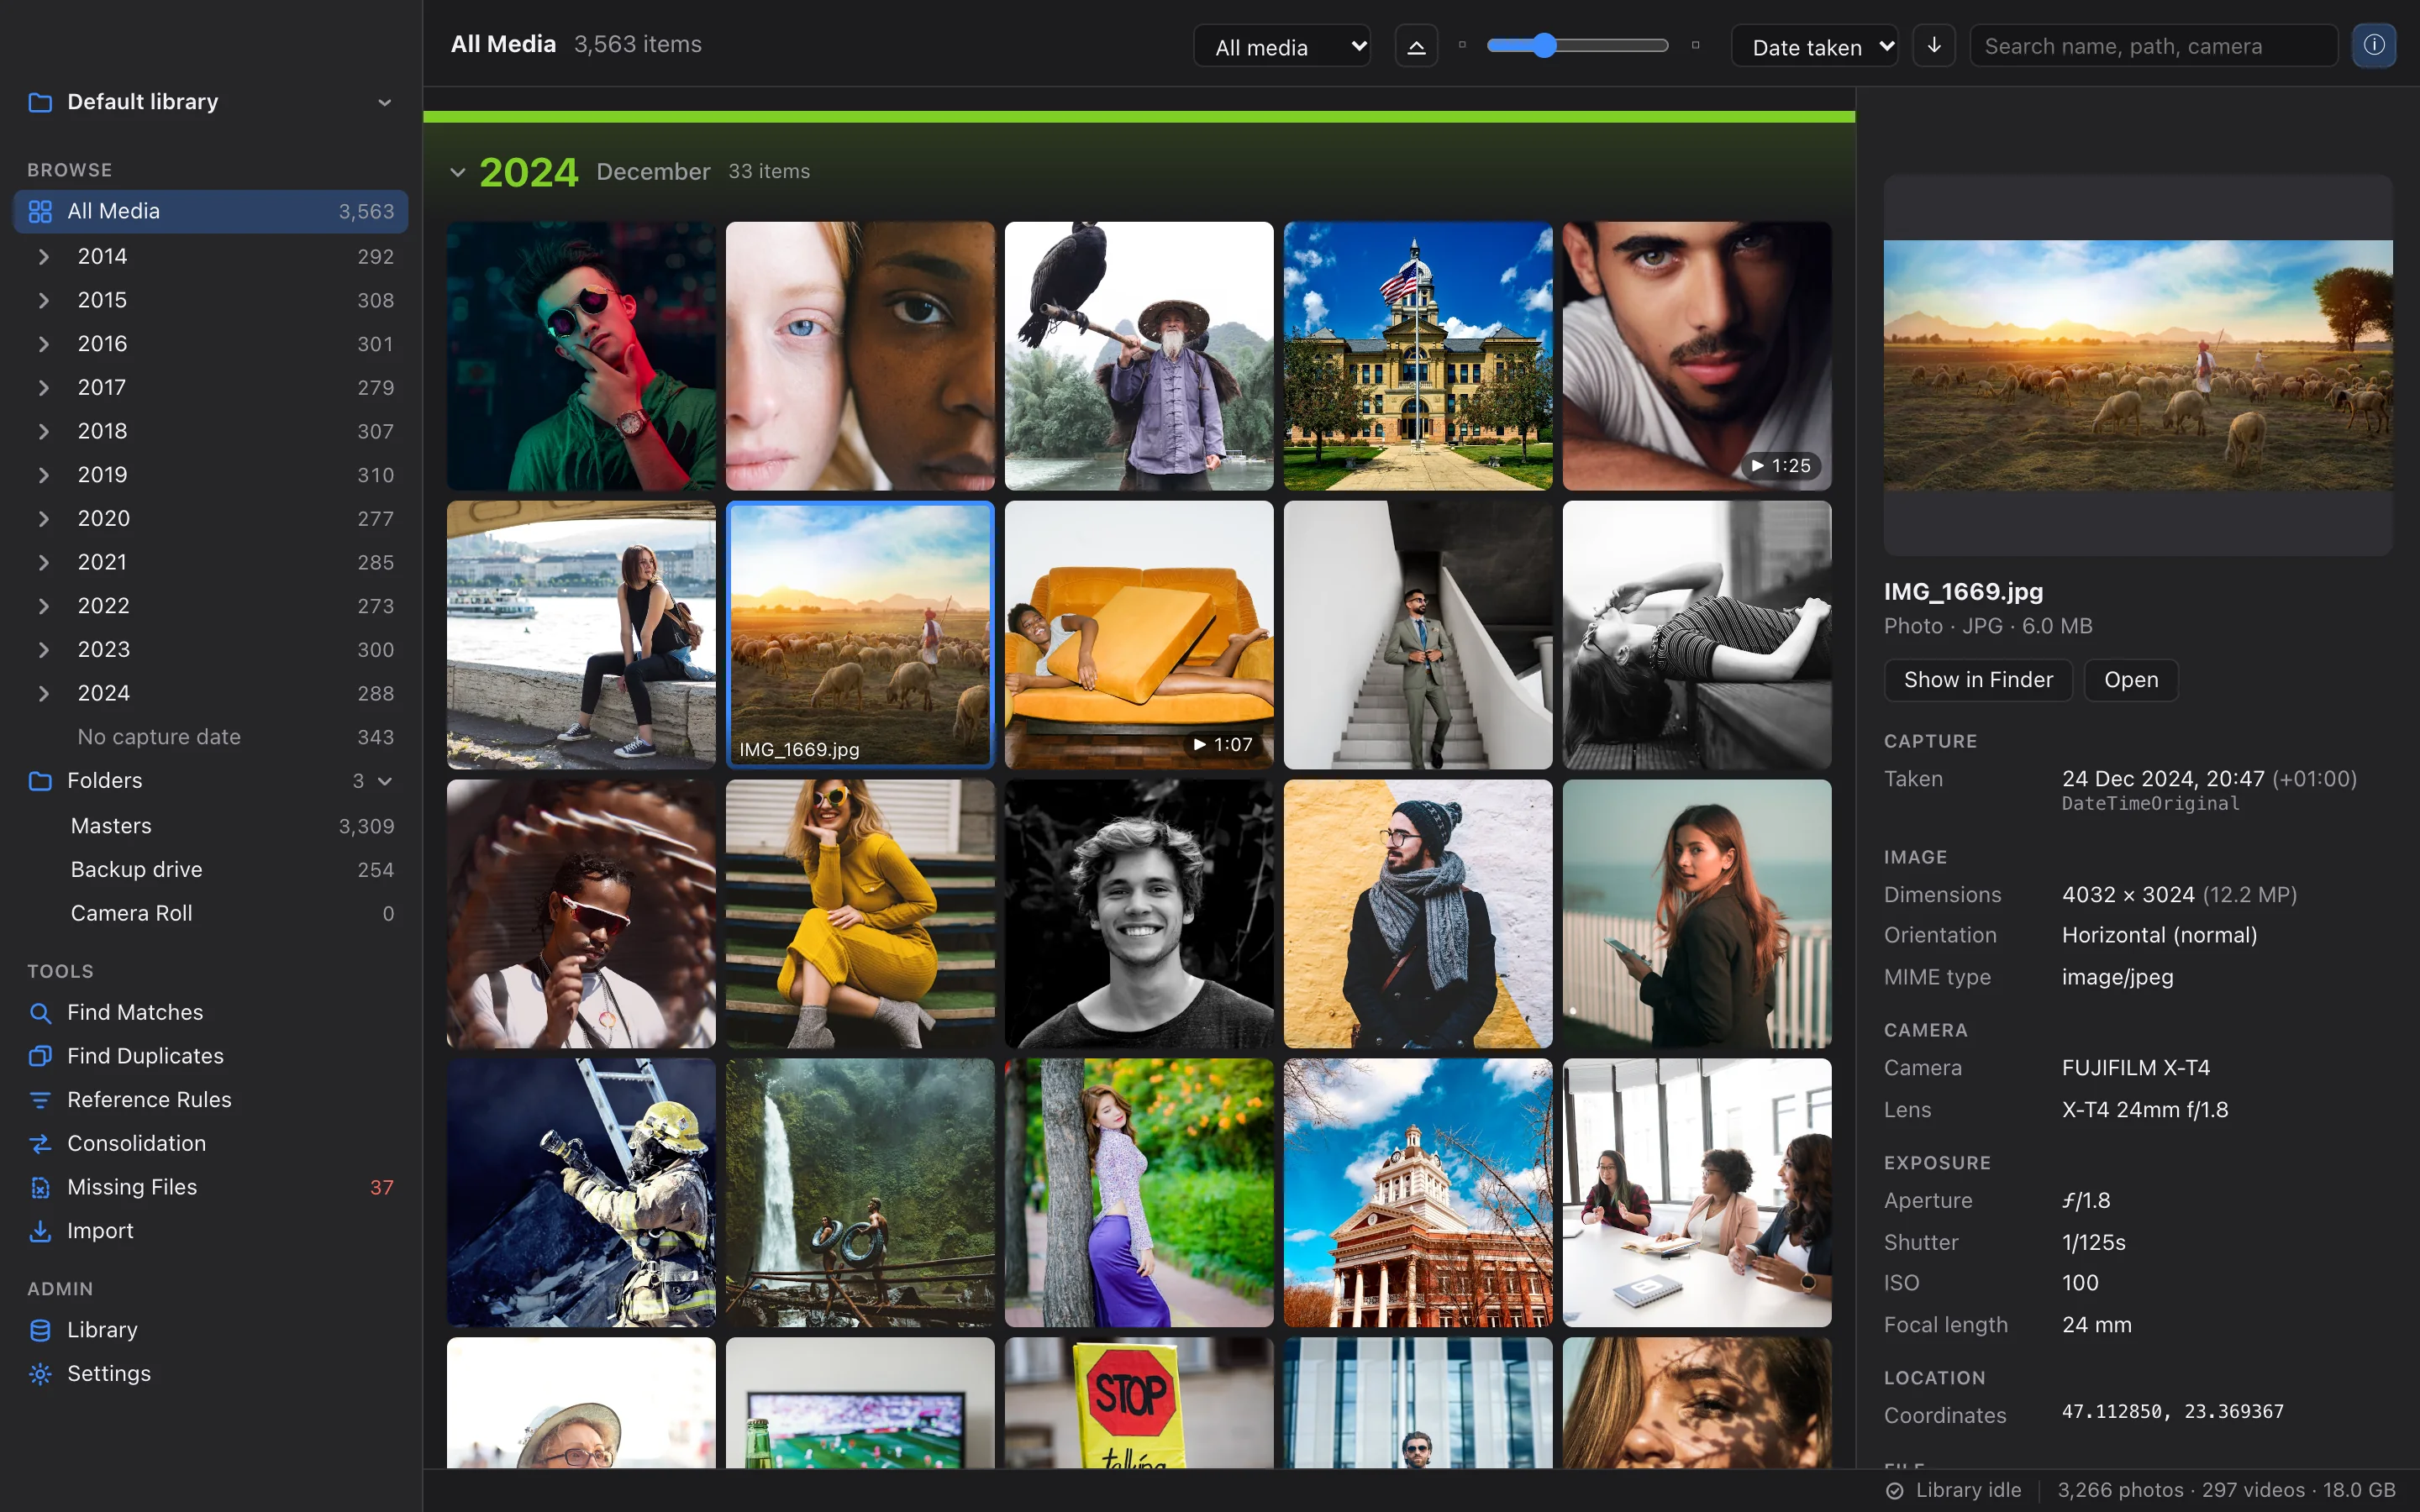Click the Folders section icon
The height and width of the screenshot is (1512, 2420).
click(40, 781)
